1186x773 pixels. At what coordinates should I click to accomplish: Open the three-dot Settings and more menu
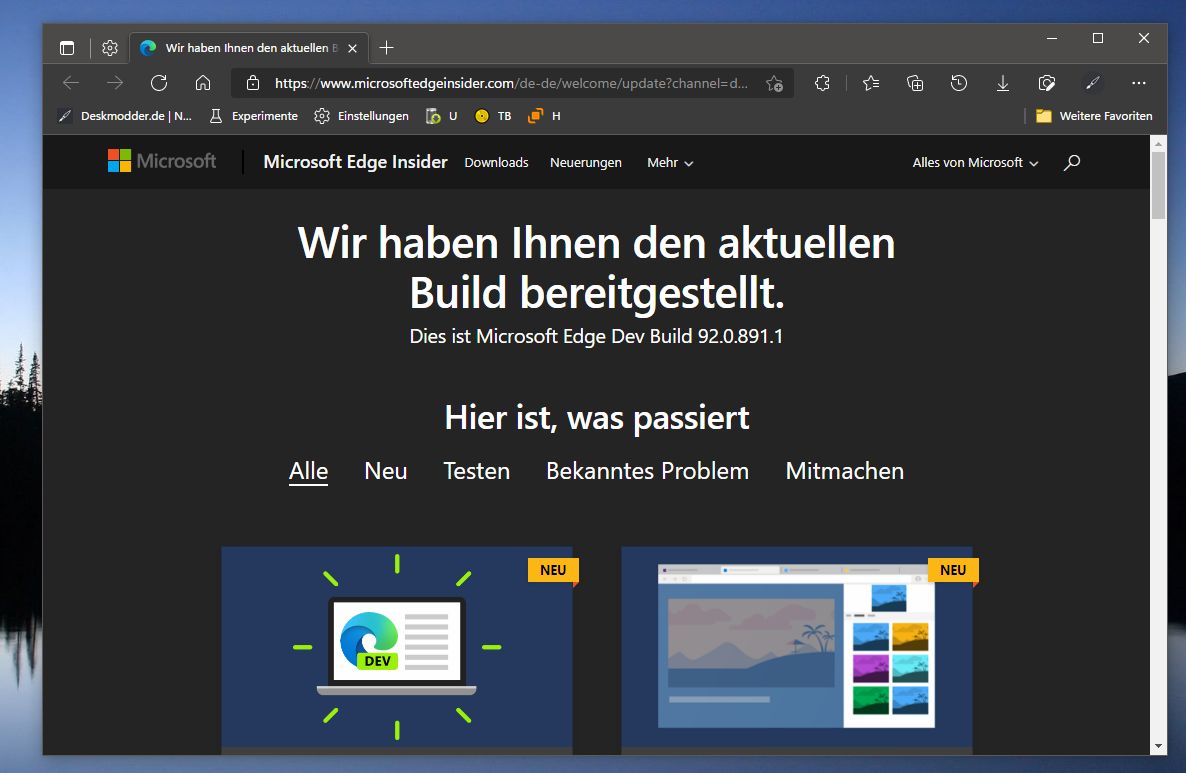(x=1138, y=83)
